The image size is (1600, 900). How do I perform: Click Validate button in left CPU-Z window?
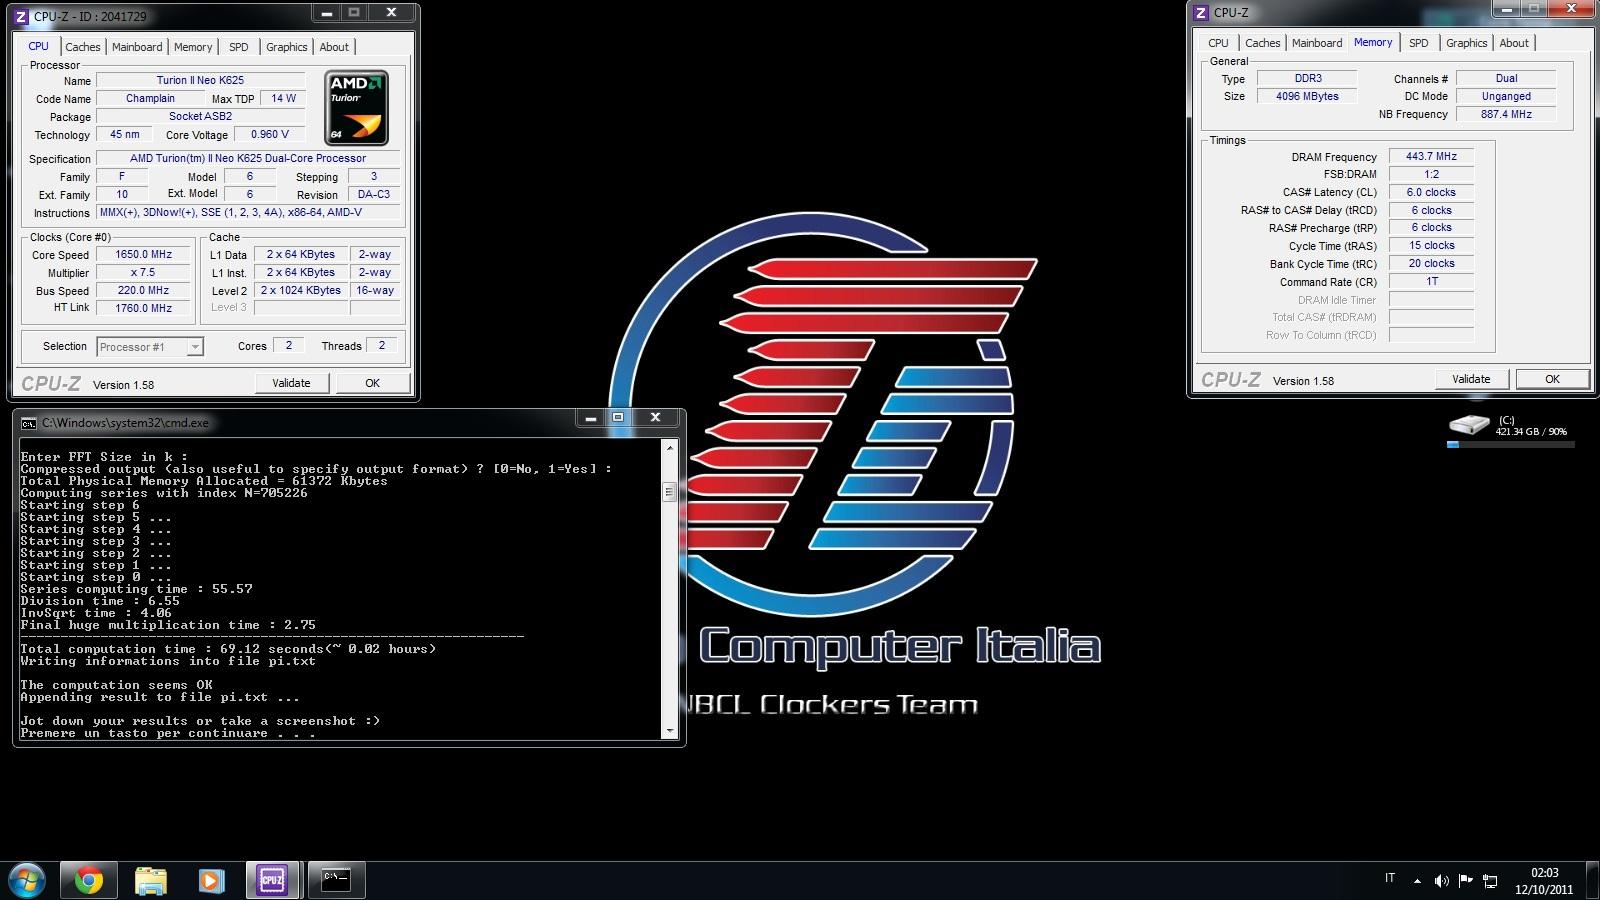click(291, 383)
